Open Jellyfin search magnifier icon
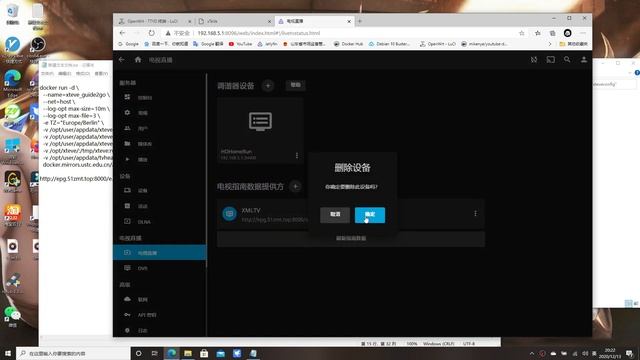Image resolution: width=640 pixels, height=360 pixels. (x=567, y=60)
